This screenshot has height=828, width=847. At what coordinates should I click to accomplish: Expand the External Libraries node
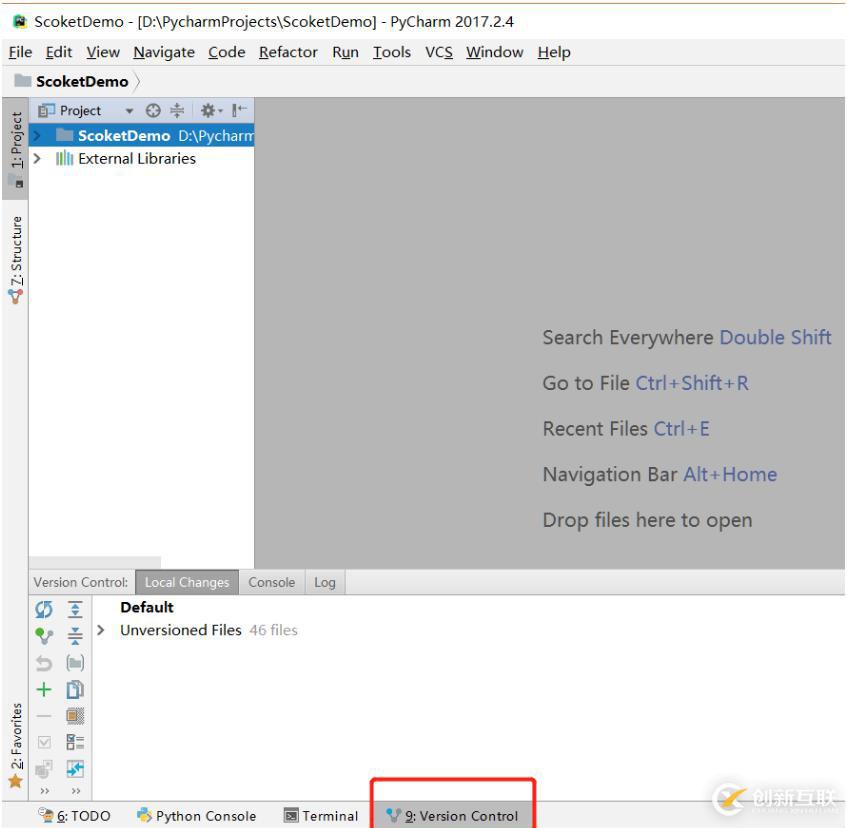tap(38, 159)
